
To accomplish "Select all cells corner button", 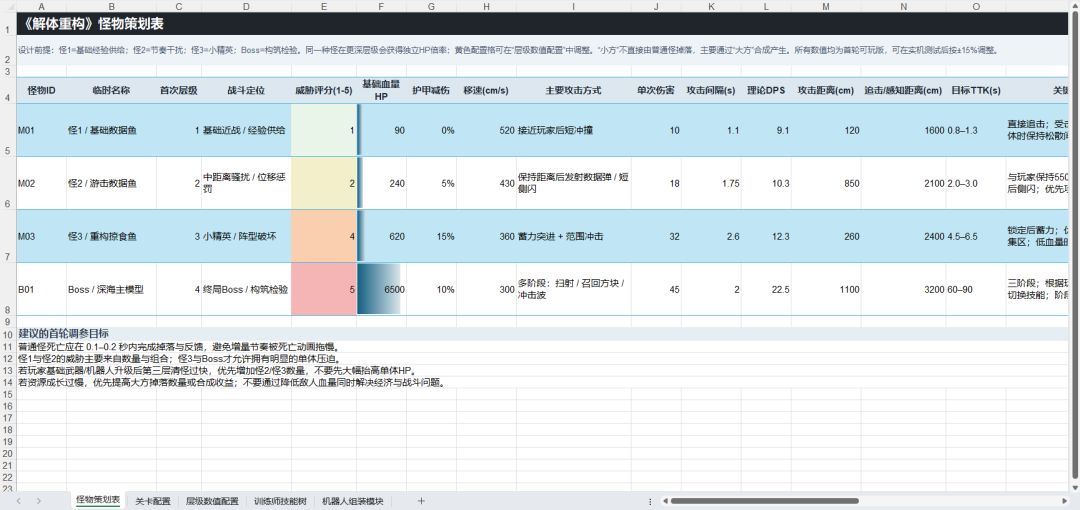I will point(8,6).
